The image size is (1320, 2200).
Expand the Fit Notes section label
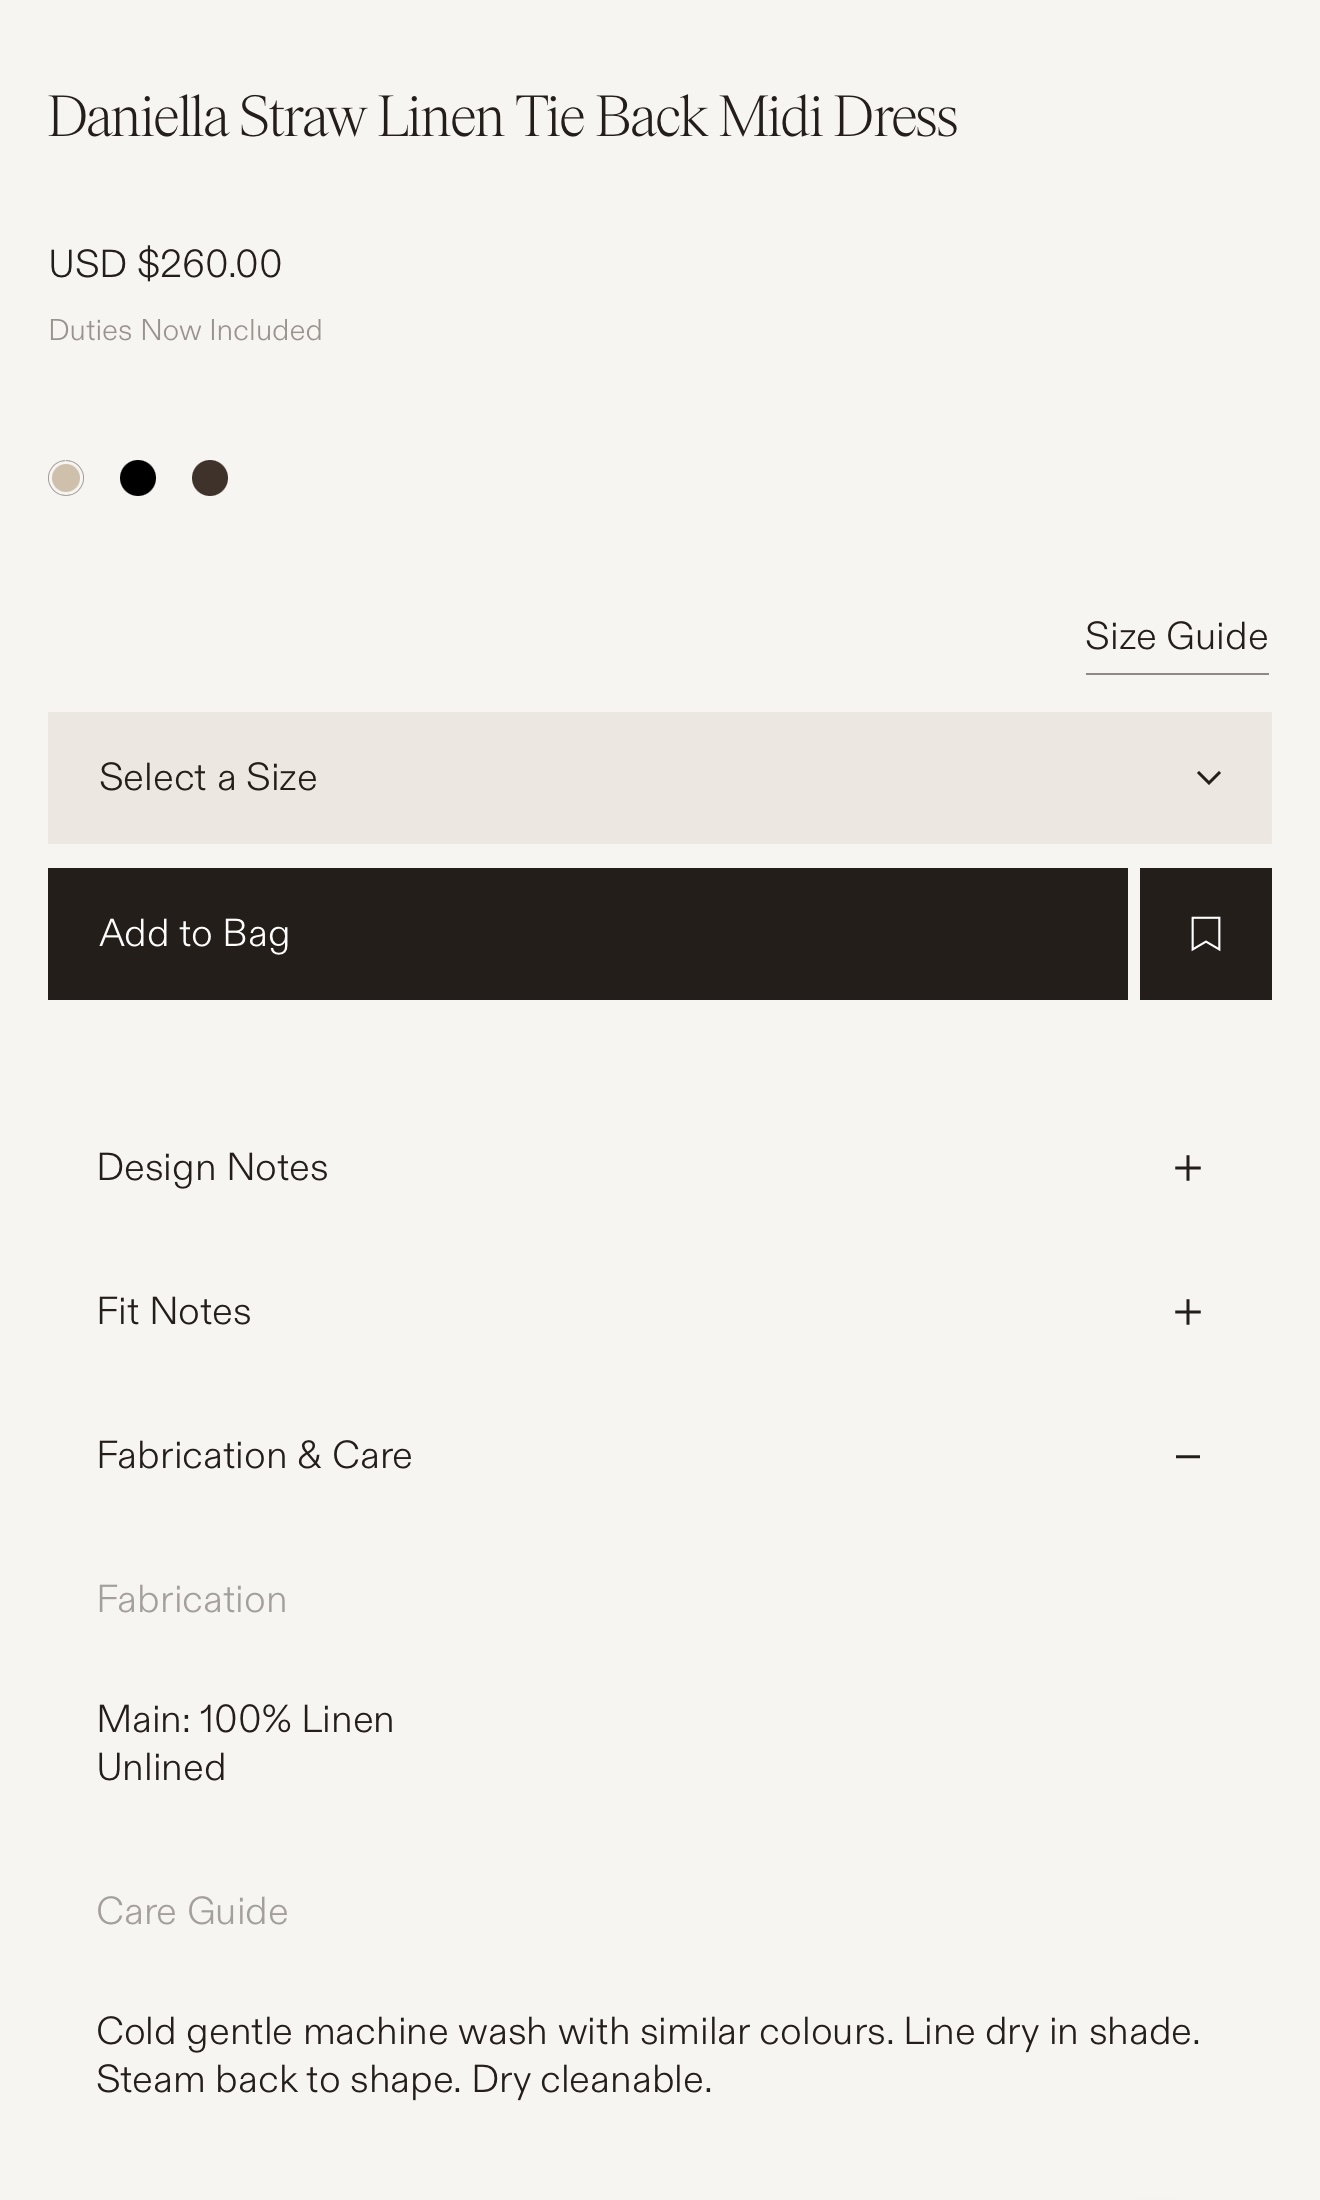click(174, 1312)
